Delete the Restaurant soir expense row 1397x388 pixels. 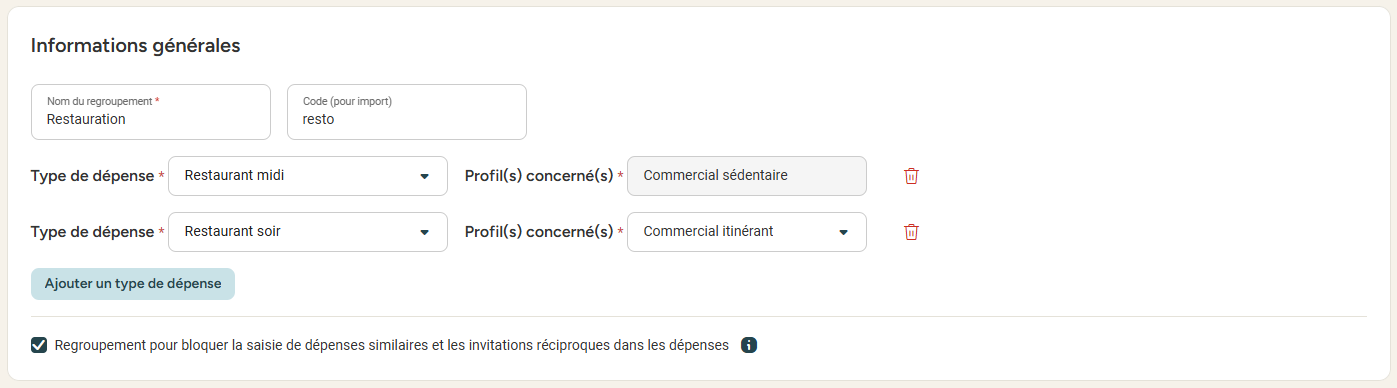[911, 232]
